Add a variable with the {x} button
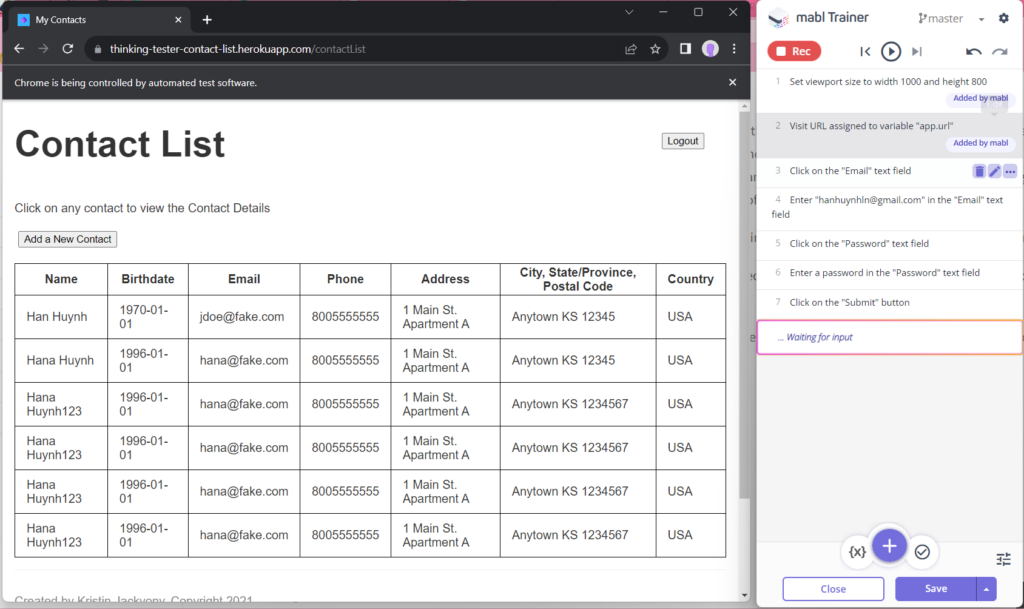 [857, 551]
